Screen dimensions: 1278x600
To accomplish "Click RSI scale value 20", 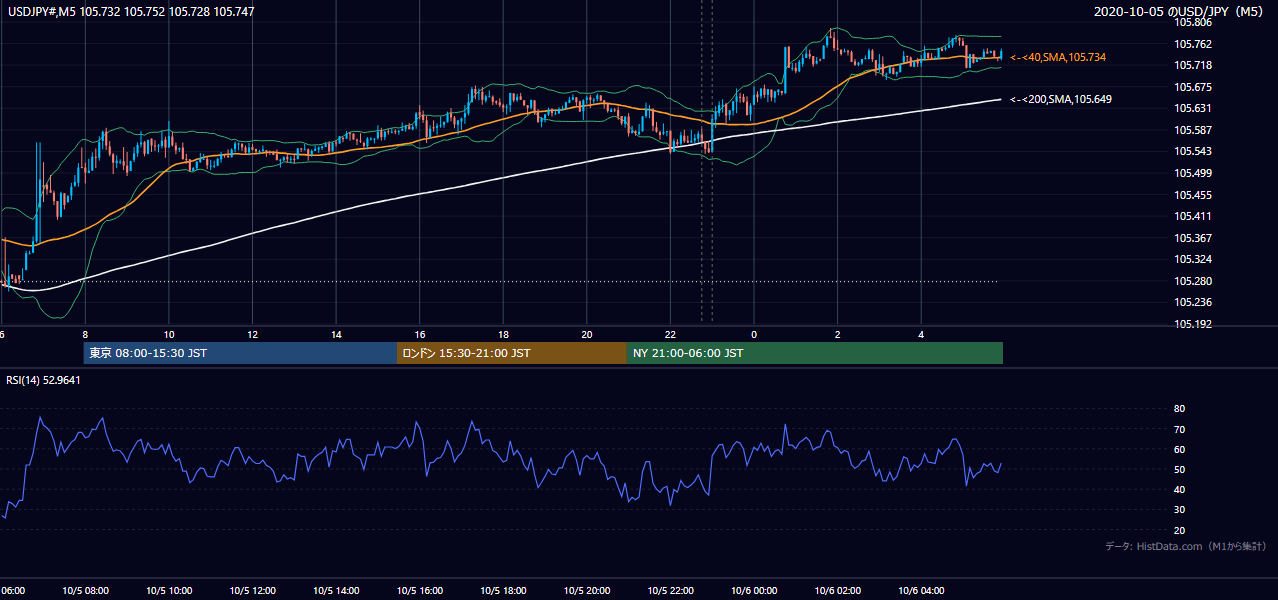I will [1180, 530].
